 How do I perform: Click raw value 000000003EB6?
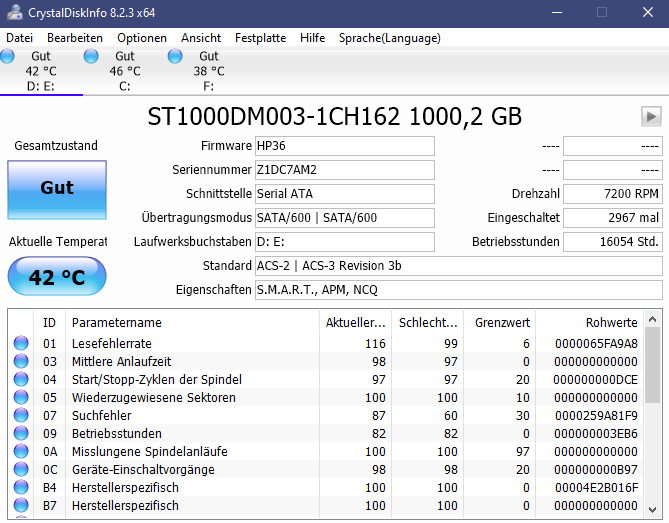point(596,433)
